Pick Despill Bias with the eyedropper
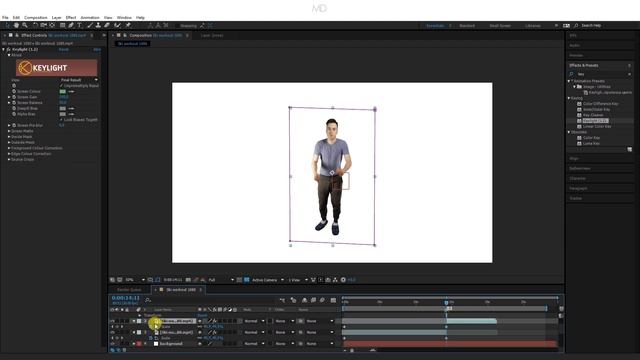This screenshot has height=360, width=640. click(71, 109)
